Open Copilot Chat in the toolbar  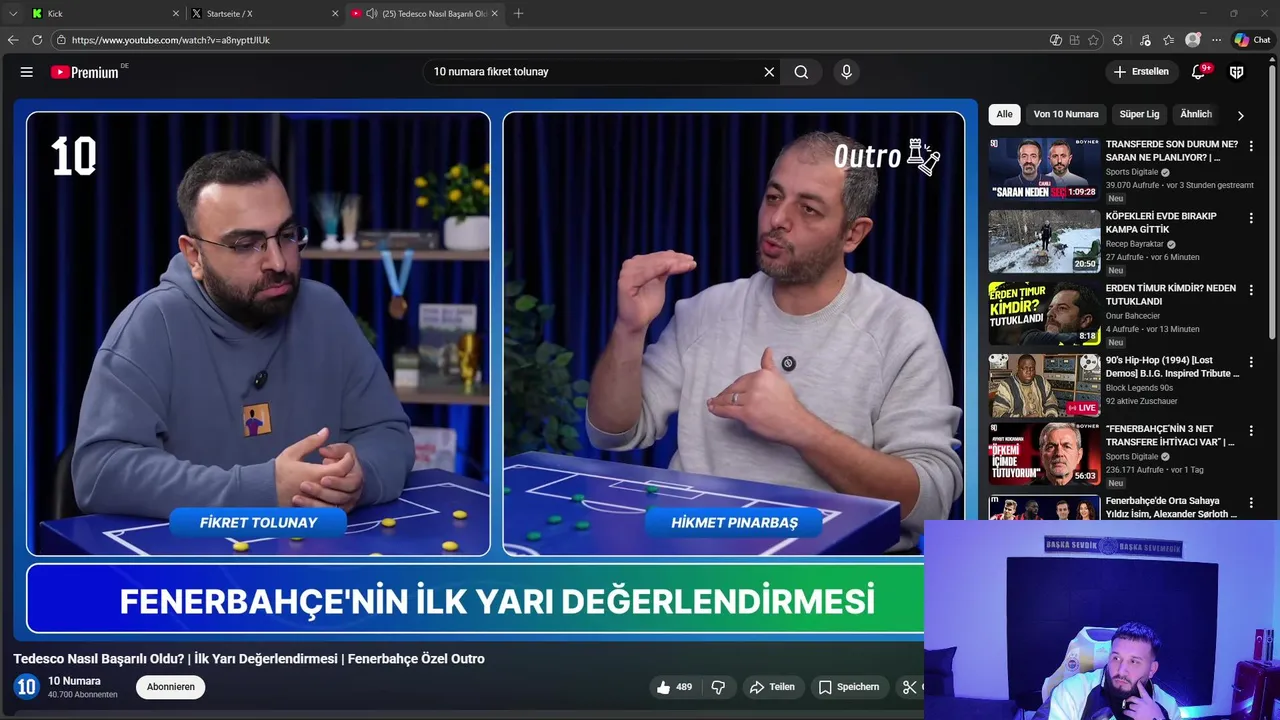1252,40
